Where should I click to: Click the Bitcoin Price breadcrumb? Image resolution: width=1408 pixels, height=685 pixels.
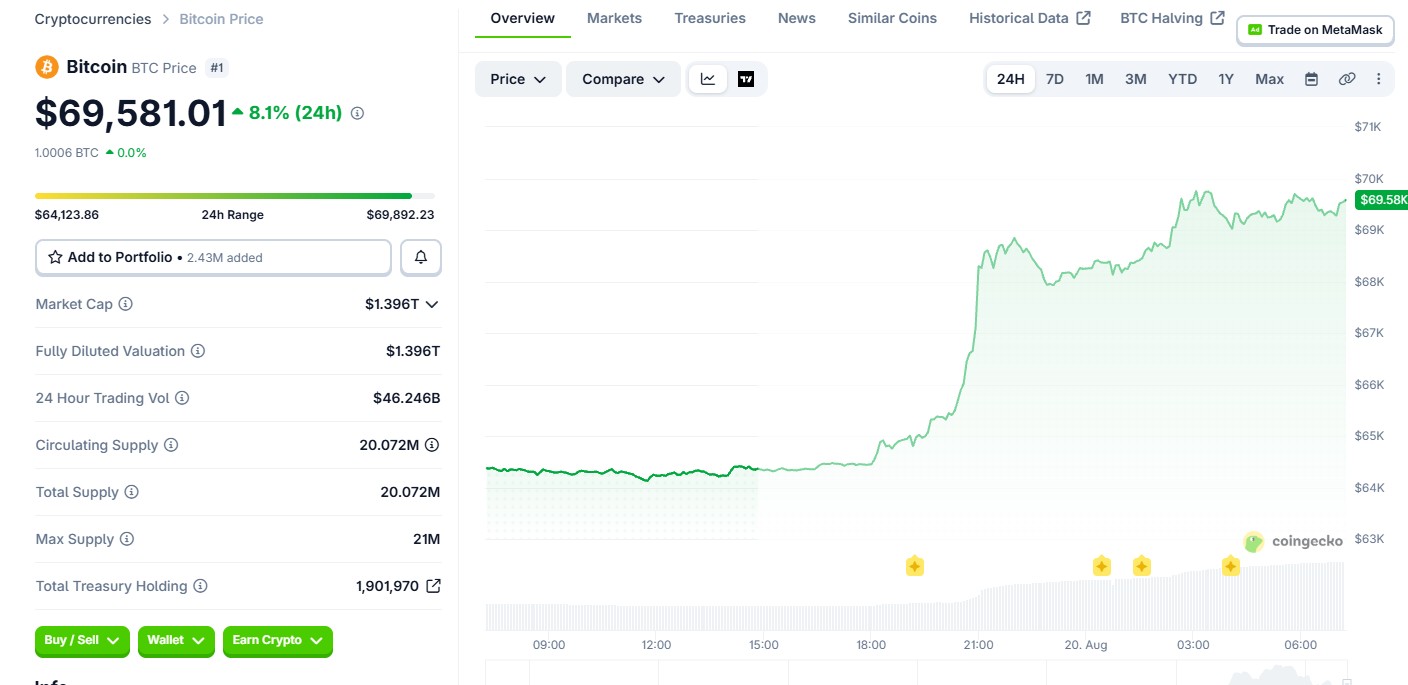221,19
